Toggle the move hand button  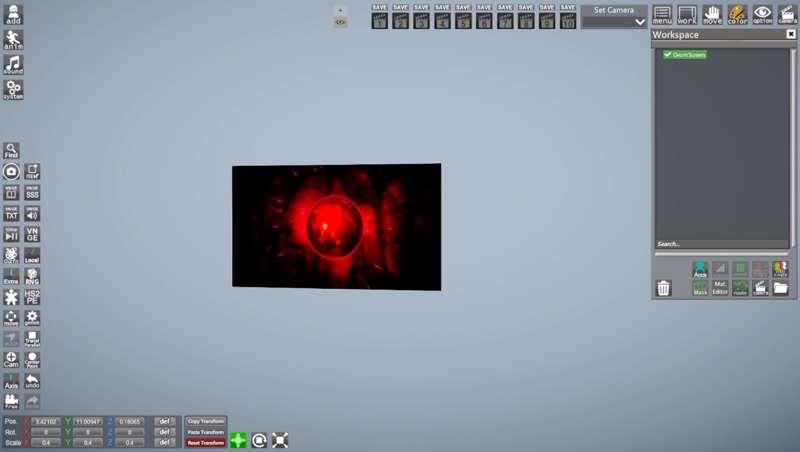[x=712, y=15]
